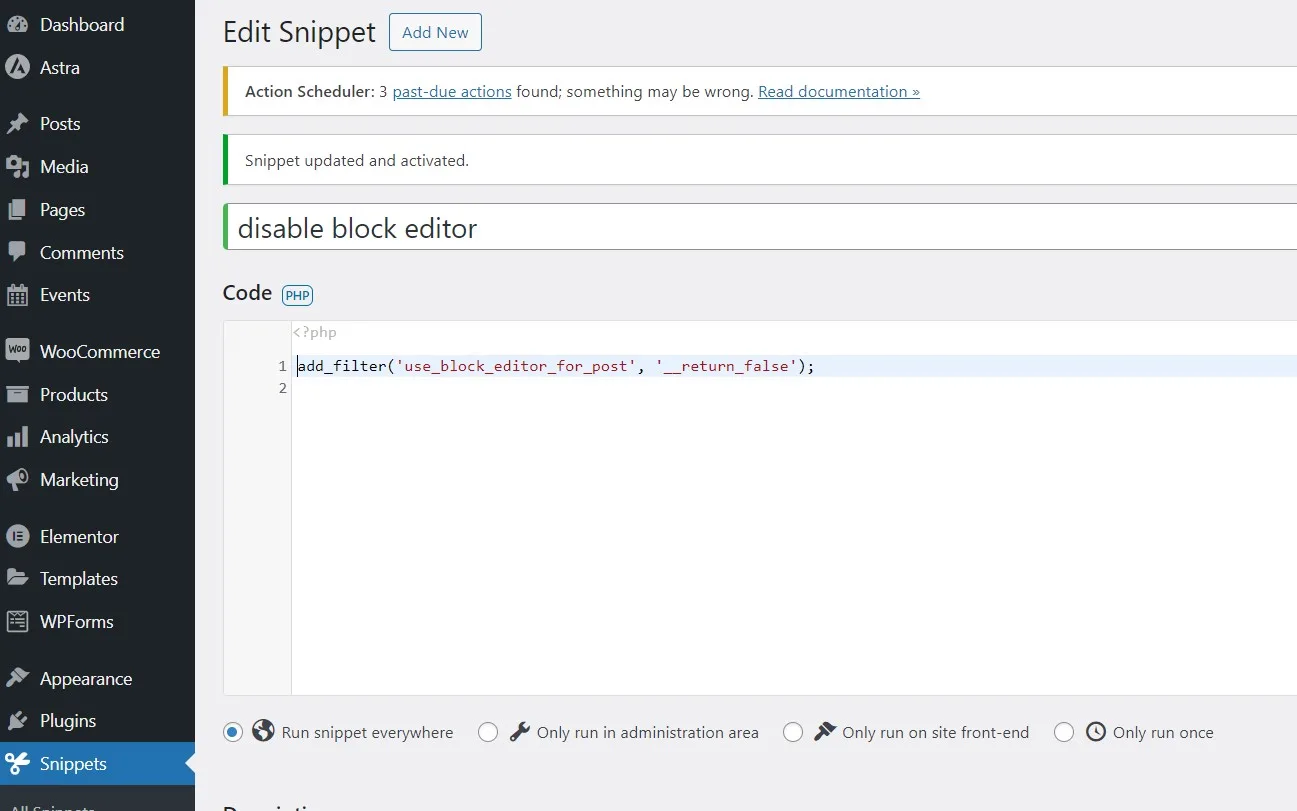Open the Dashboard menu label

click(82, 25)
